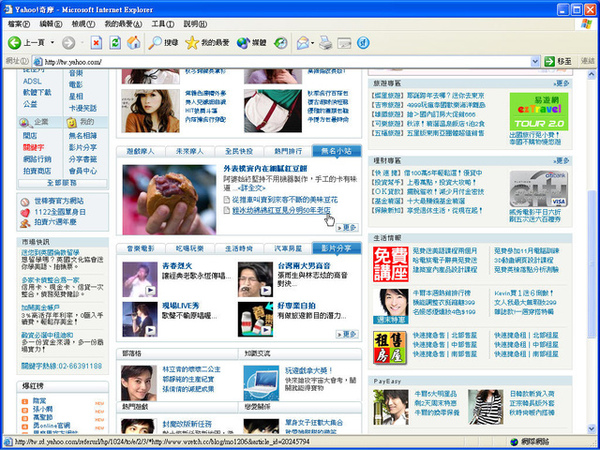Expand 更多 in the 影片分享 panel
600x450 pixels.
tap(347, 334)
